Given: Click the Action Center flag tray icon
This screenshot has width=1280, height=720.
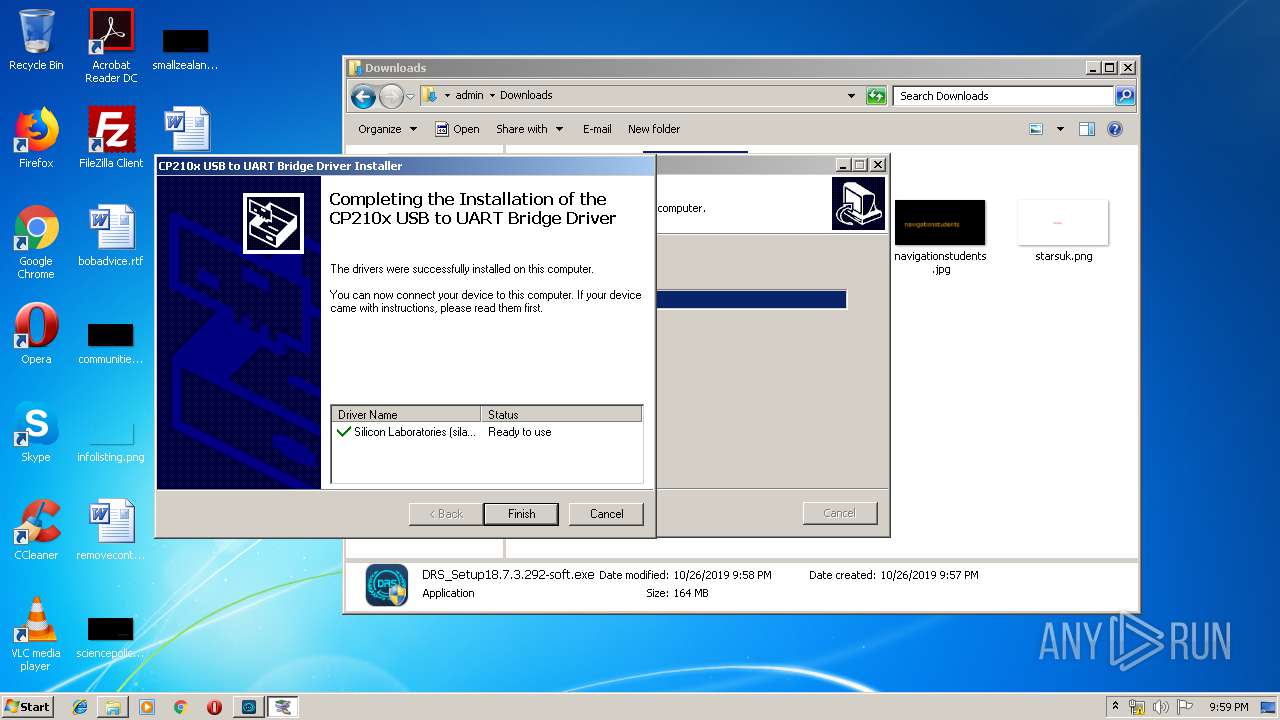Looking at the screenshot, I should [1183, 707].
